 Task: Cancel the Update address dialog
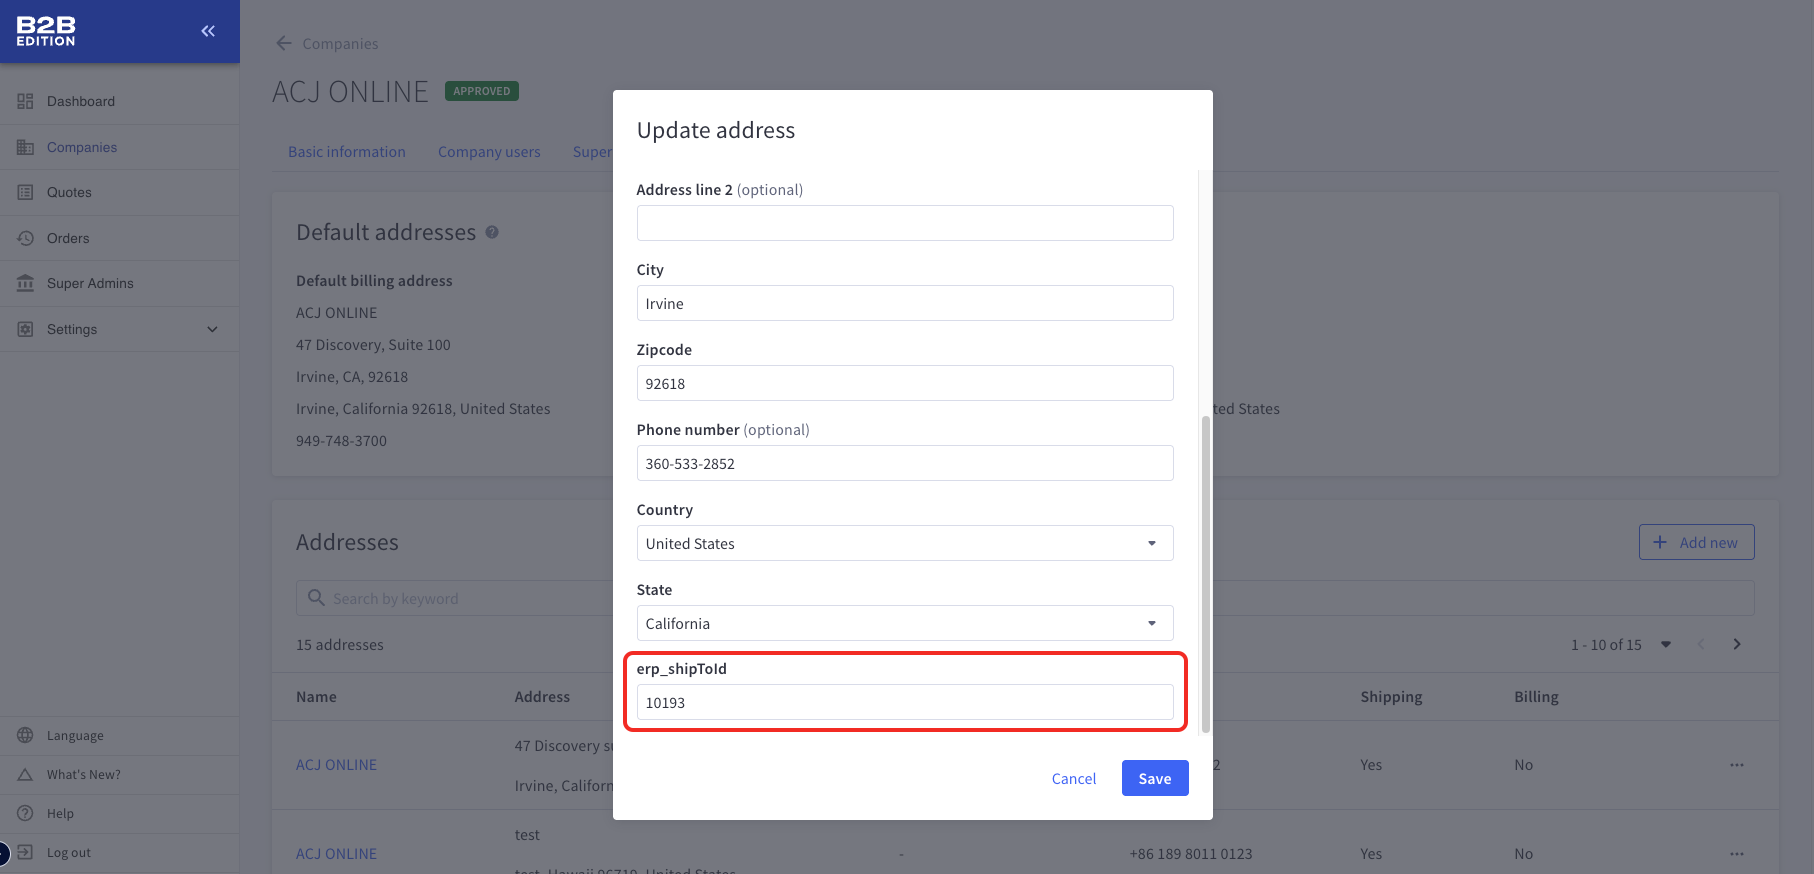tap(1073, 778)
